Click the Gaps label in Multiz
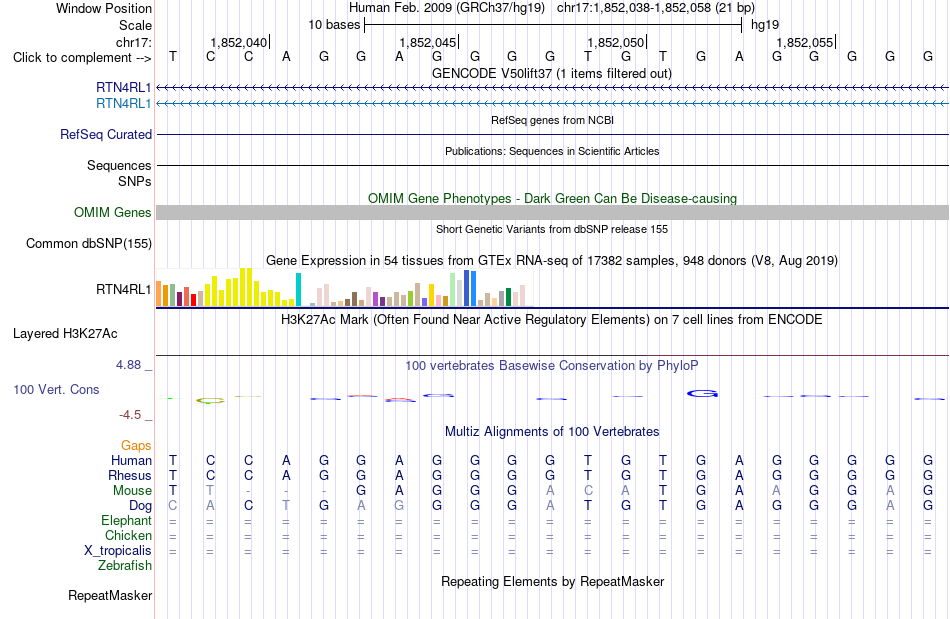Image resolution: width=950 pixels, height=619 pixels. (136, 446)
